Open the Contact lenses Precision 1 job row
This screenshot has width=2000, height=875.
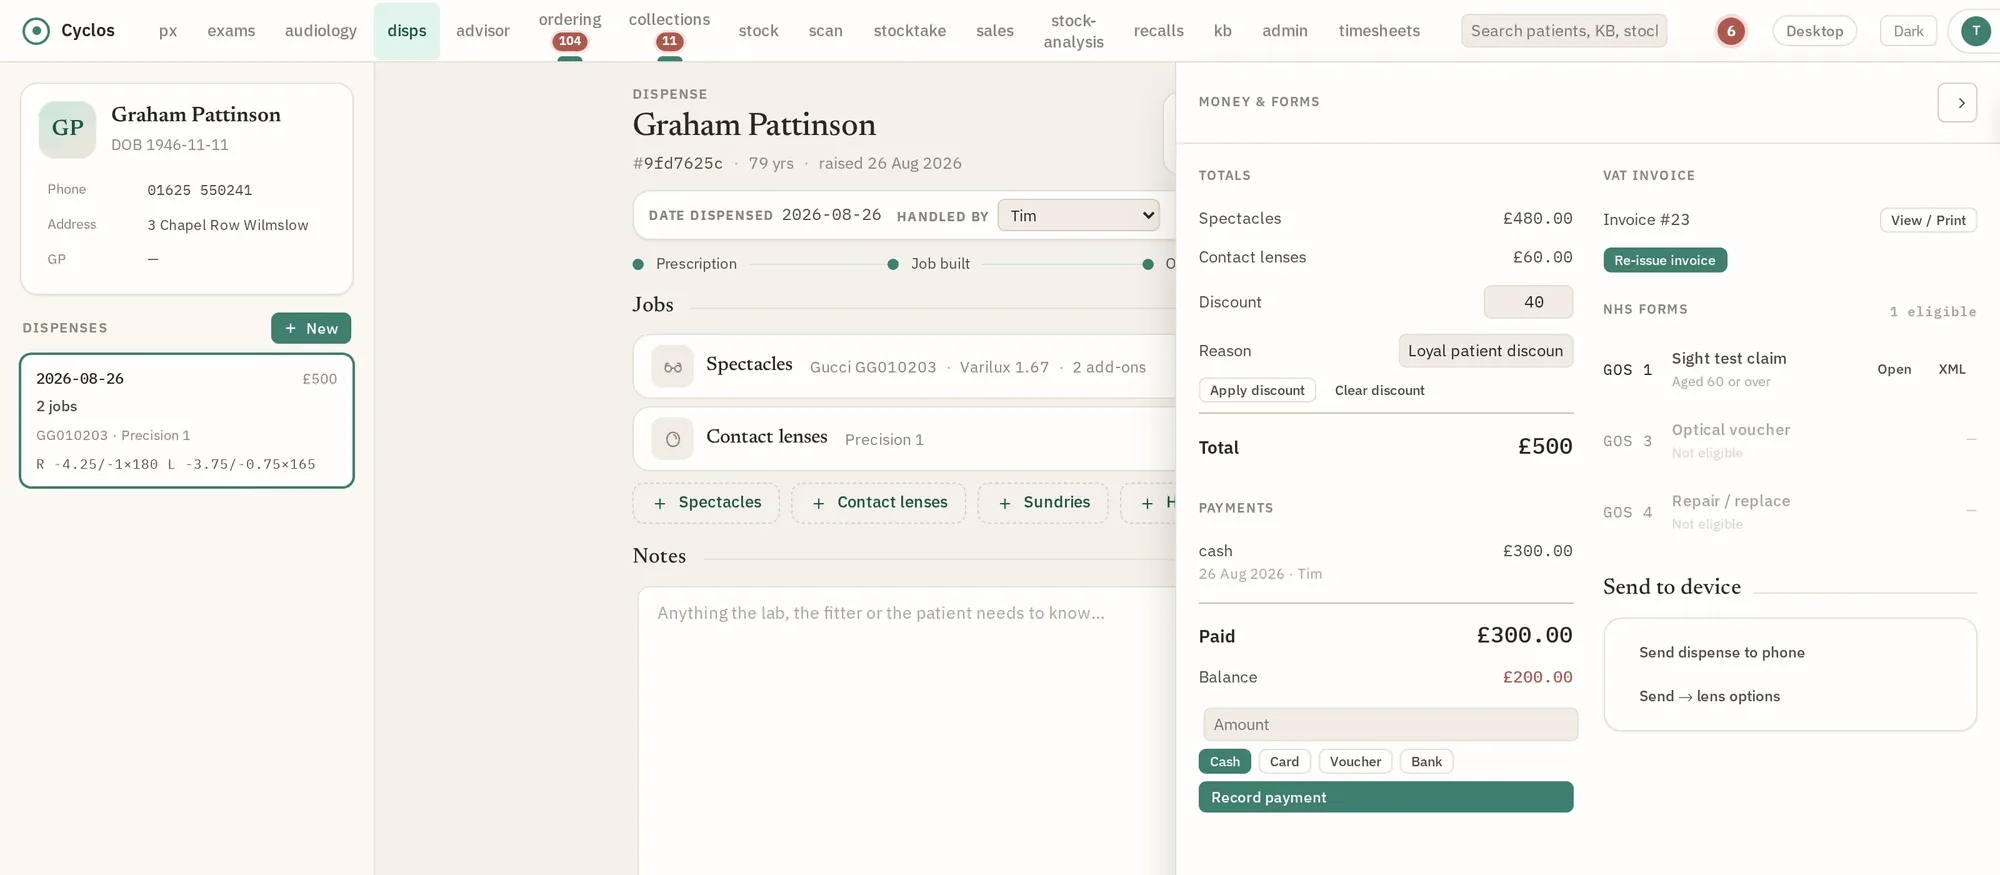[x=904, y=439]
